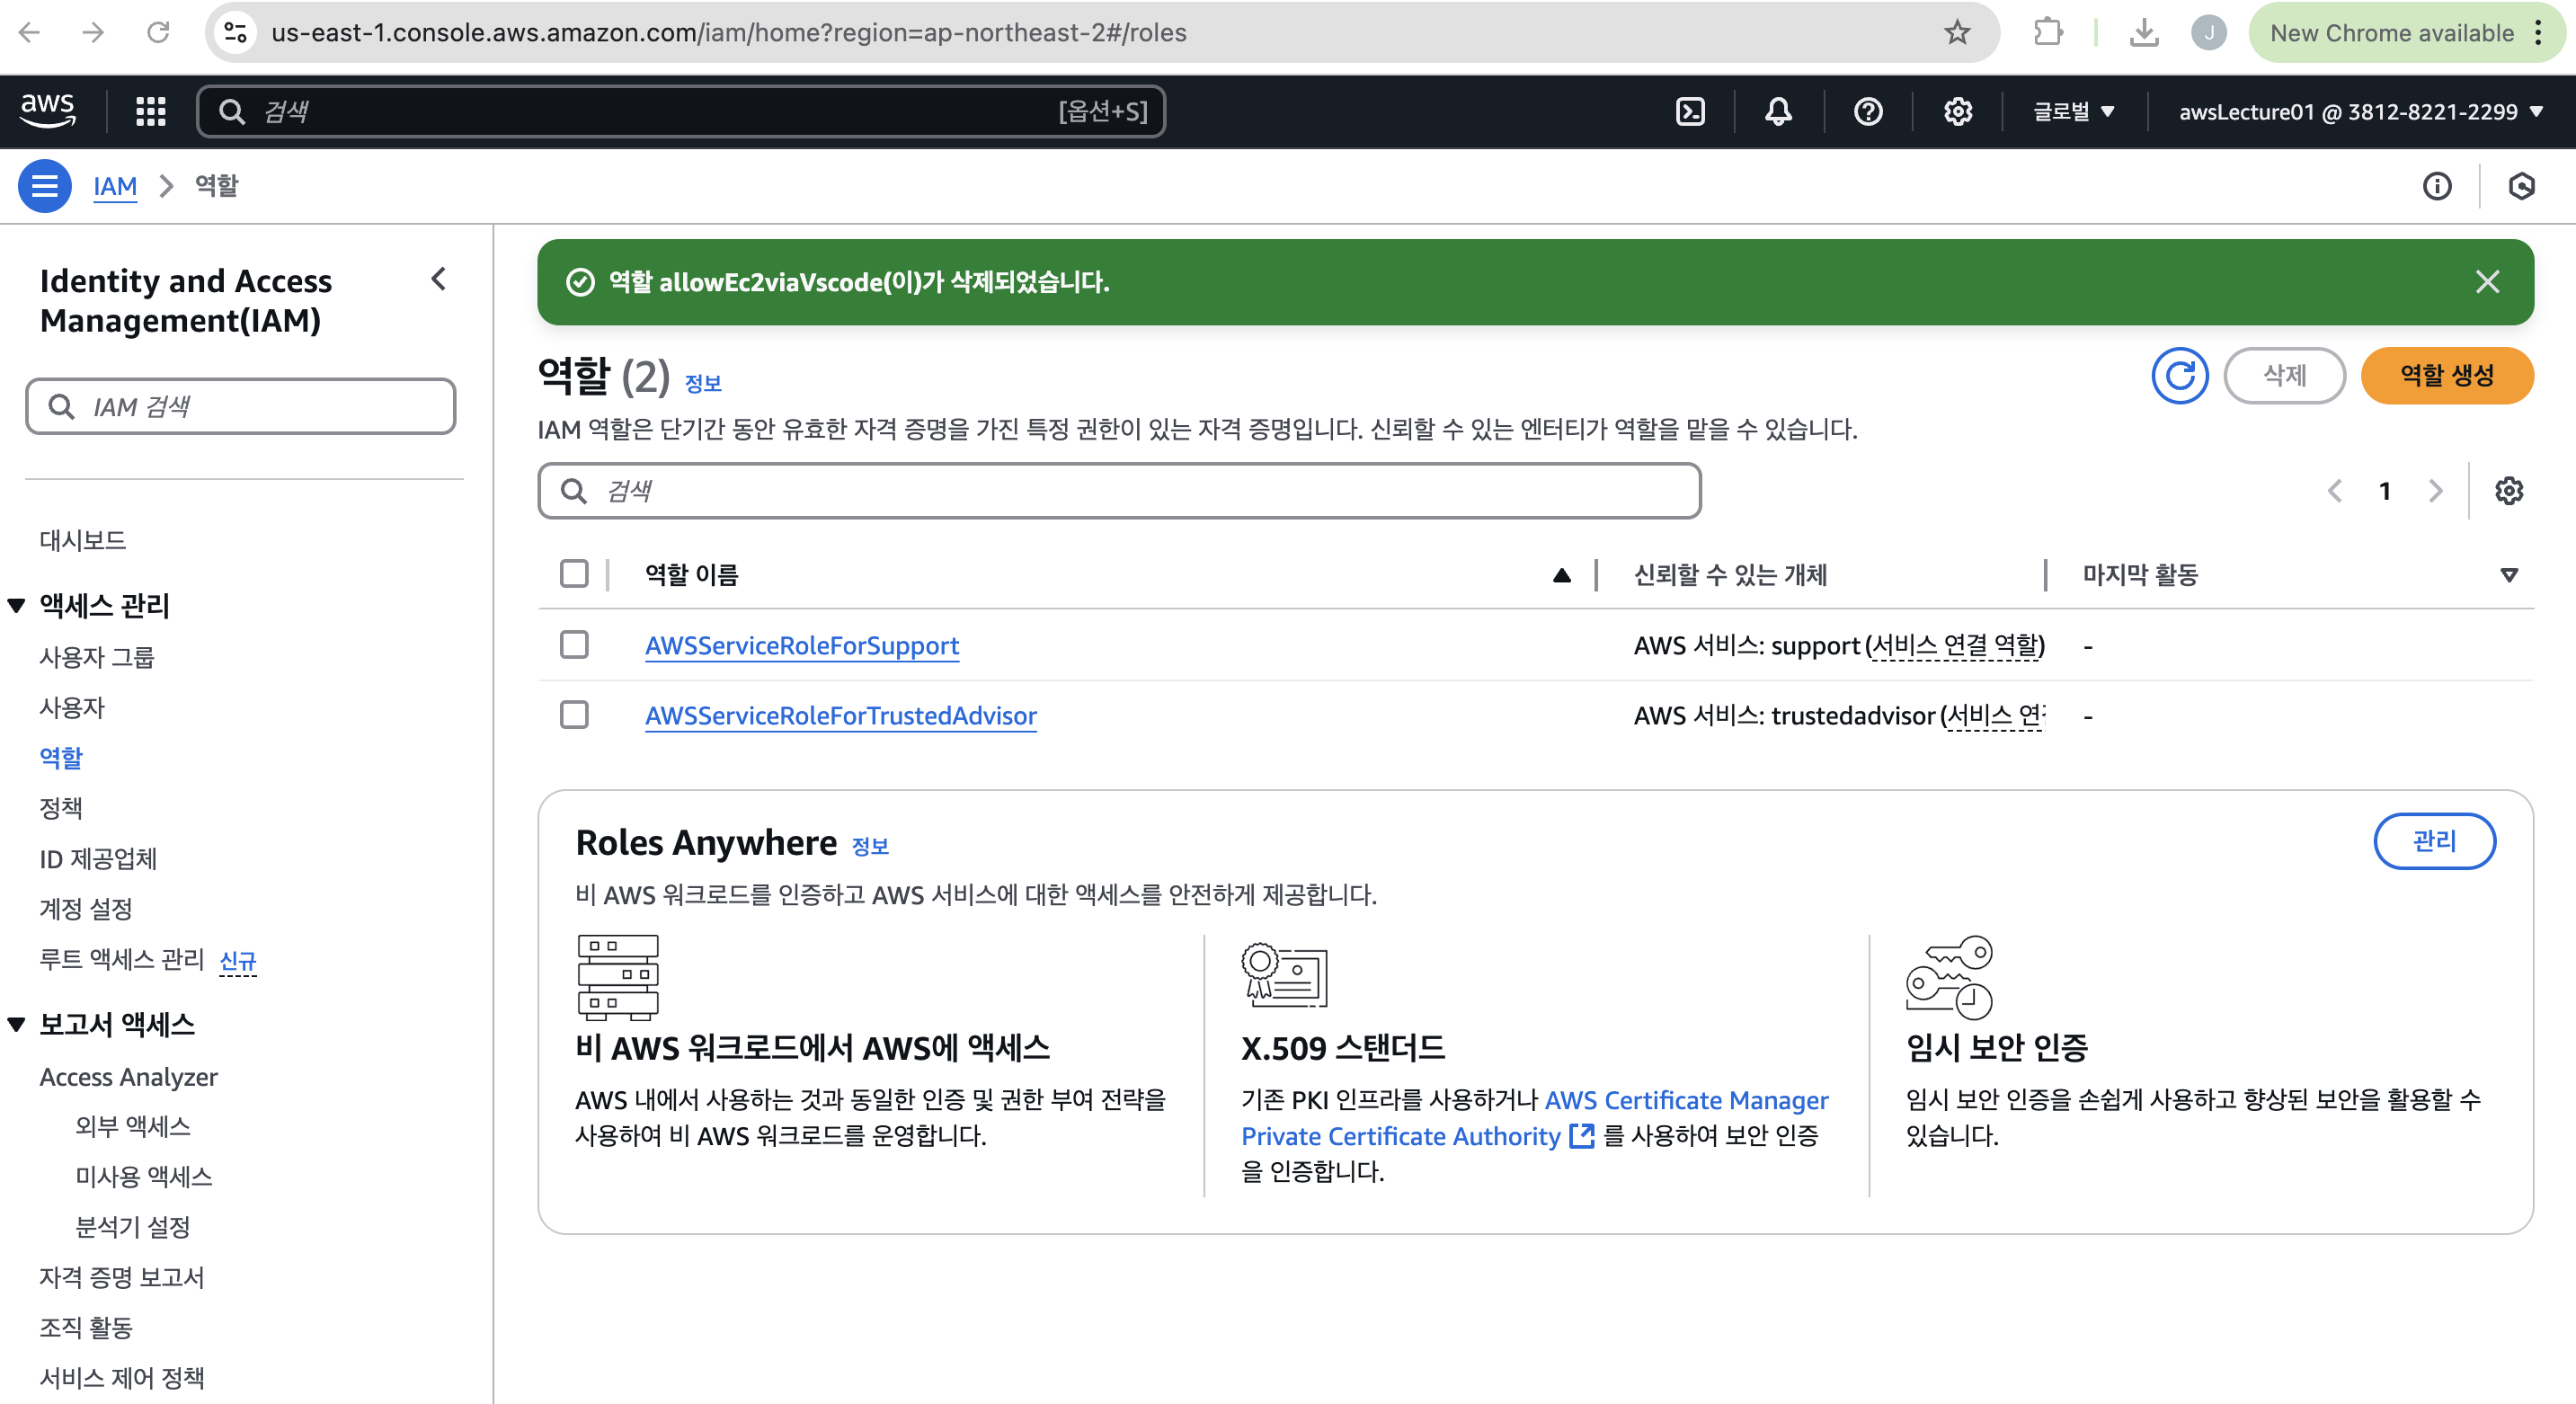View site information icon in address bar
The height and width of the screenshot is (1404, 2576).
click(x=236, y=33)
